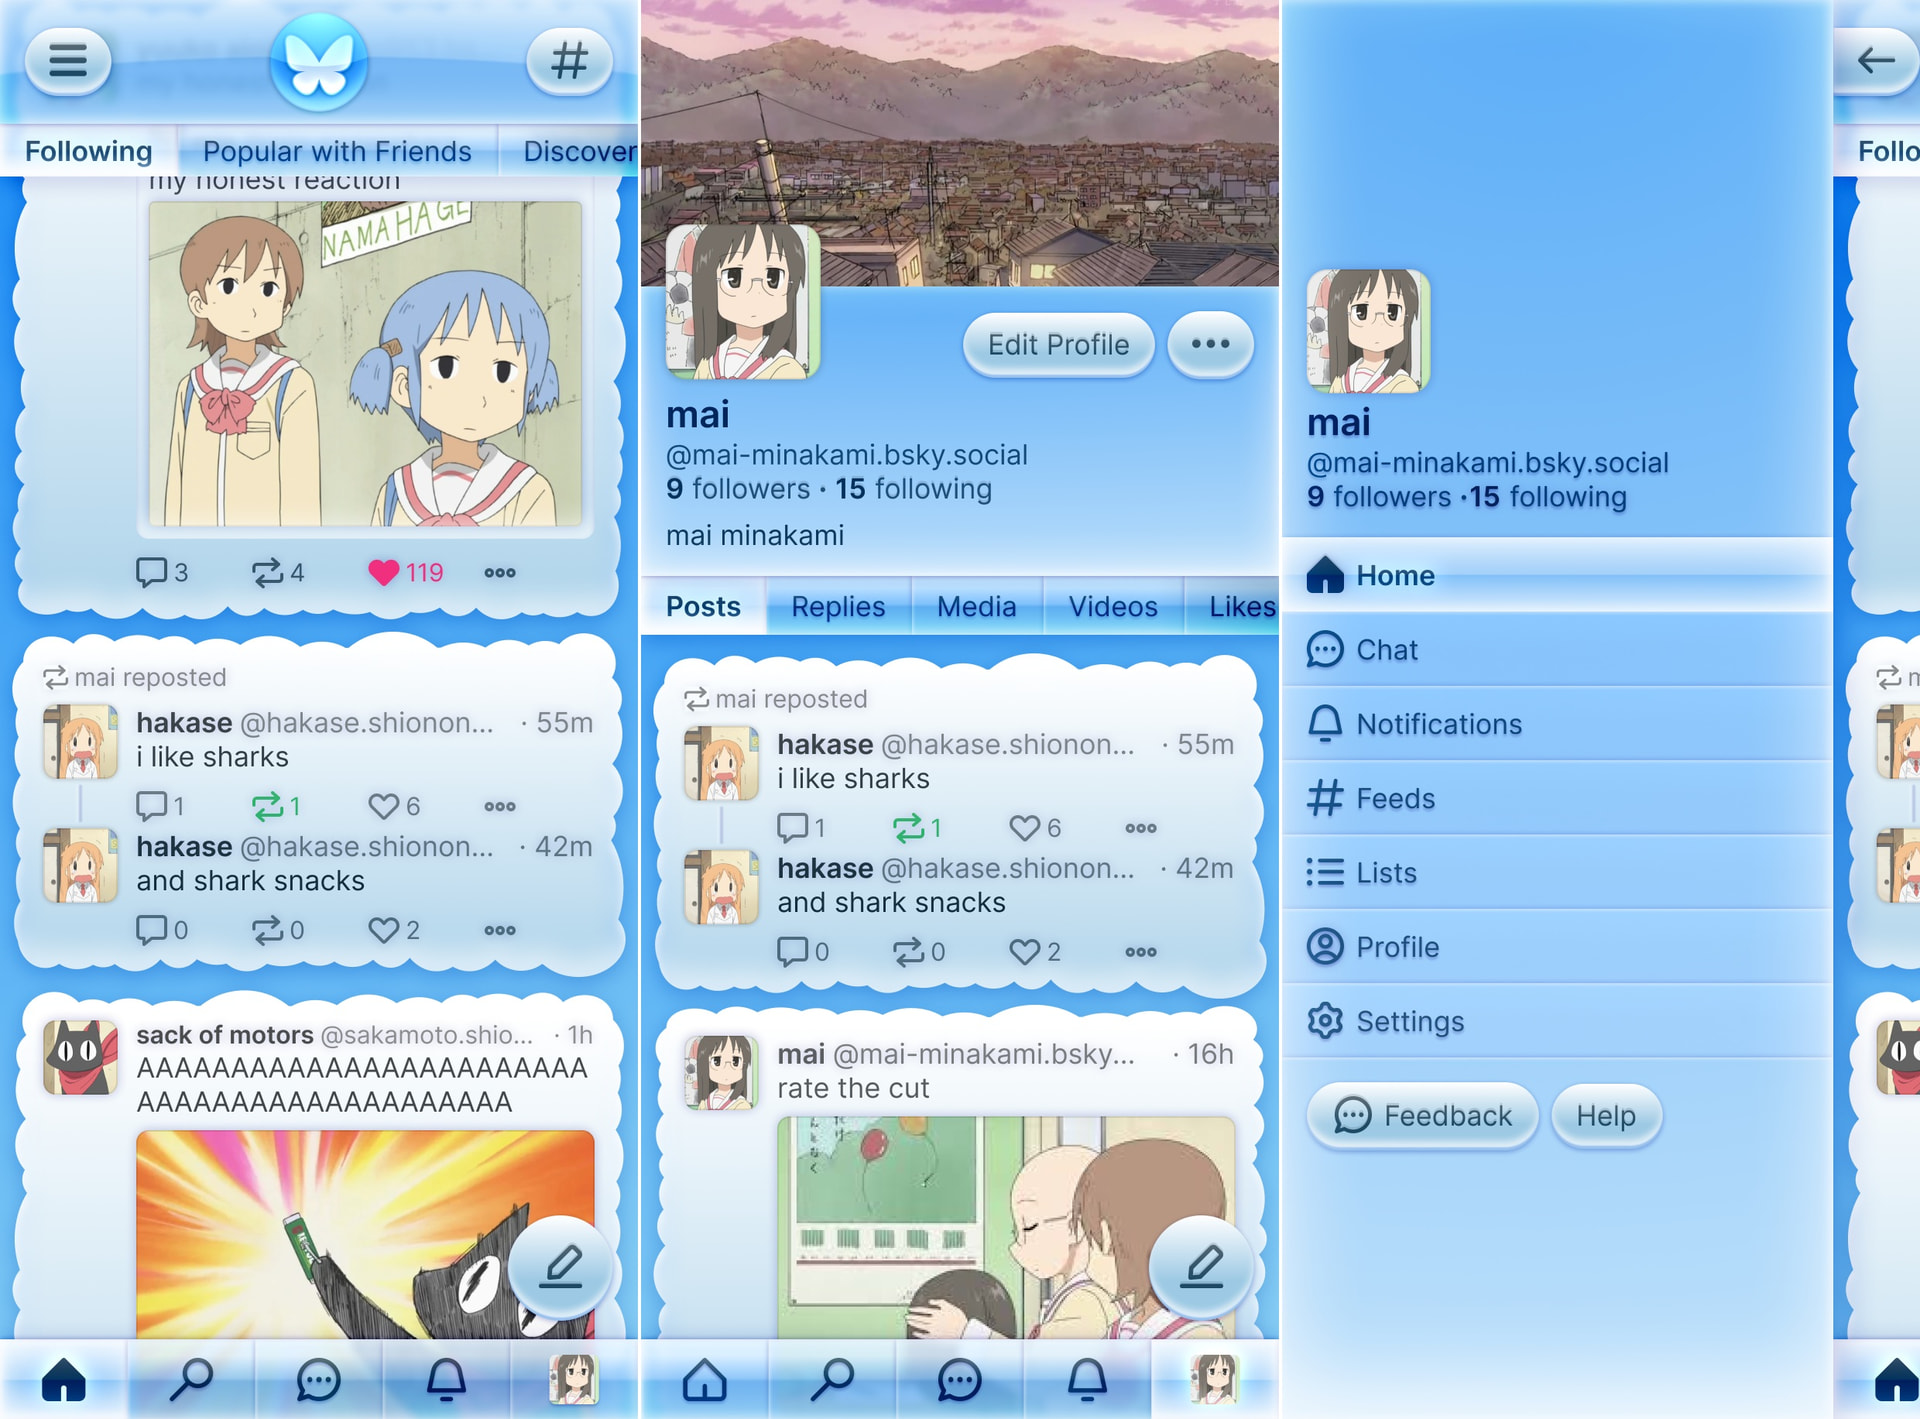Reply to 'and shark snacks' in home feed

click(x=162, y=930)
